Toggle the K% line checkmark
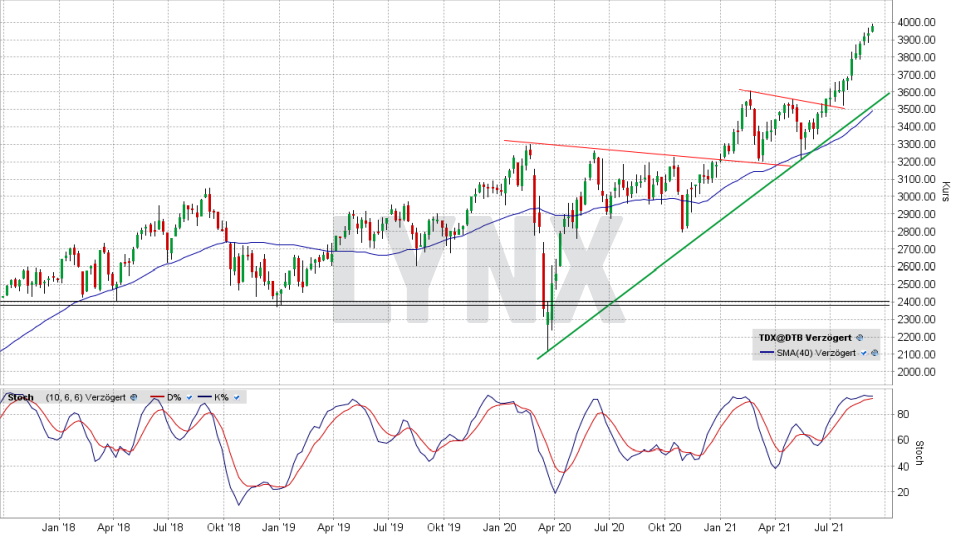 (236, 397)
